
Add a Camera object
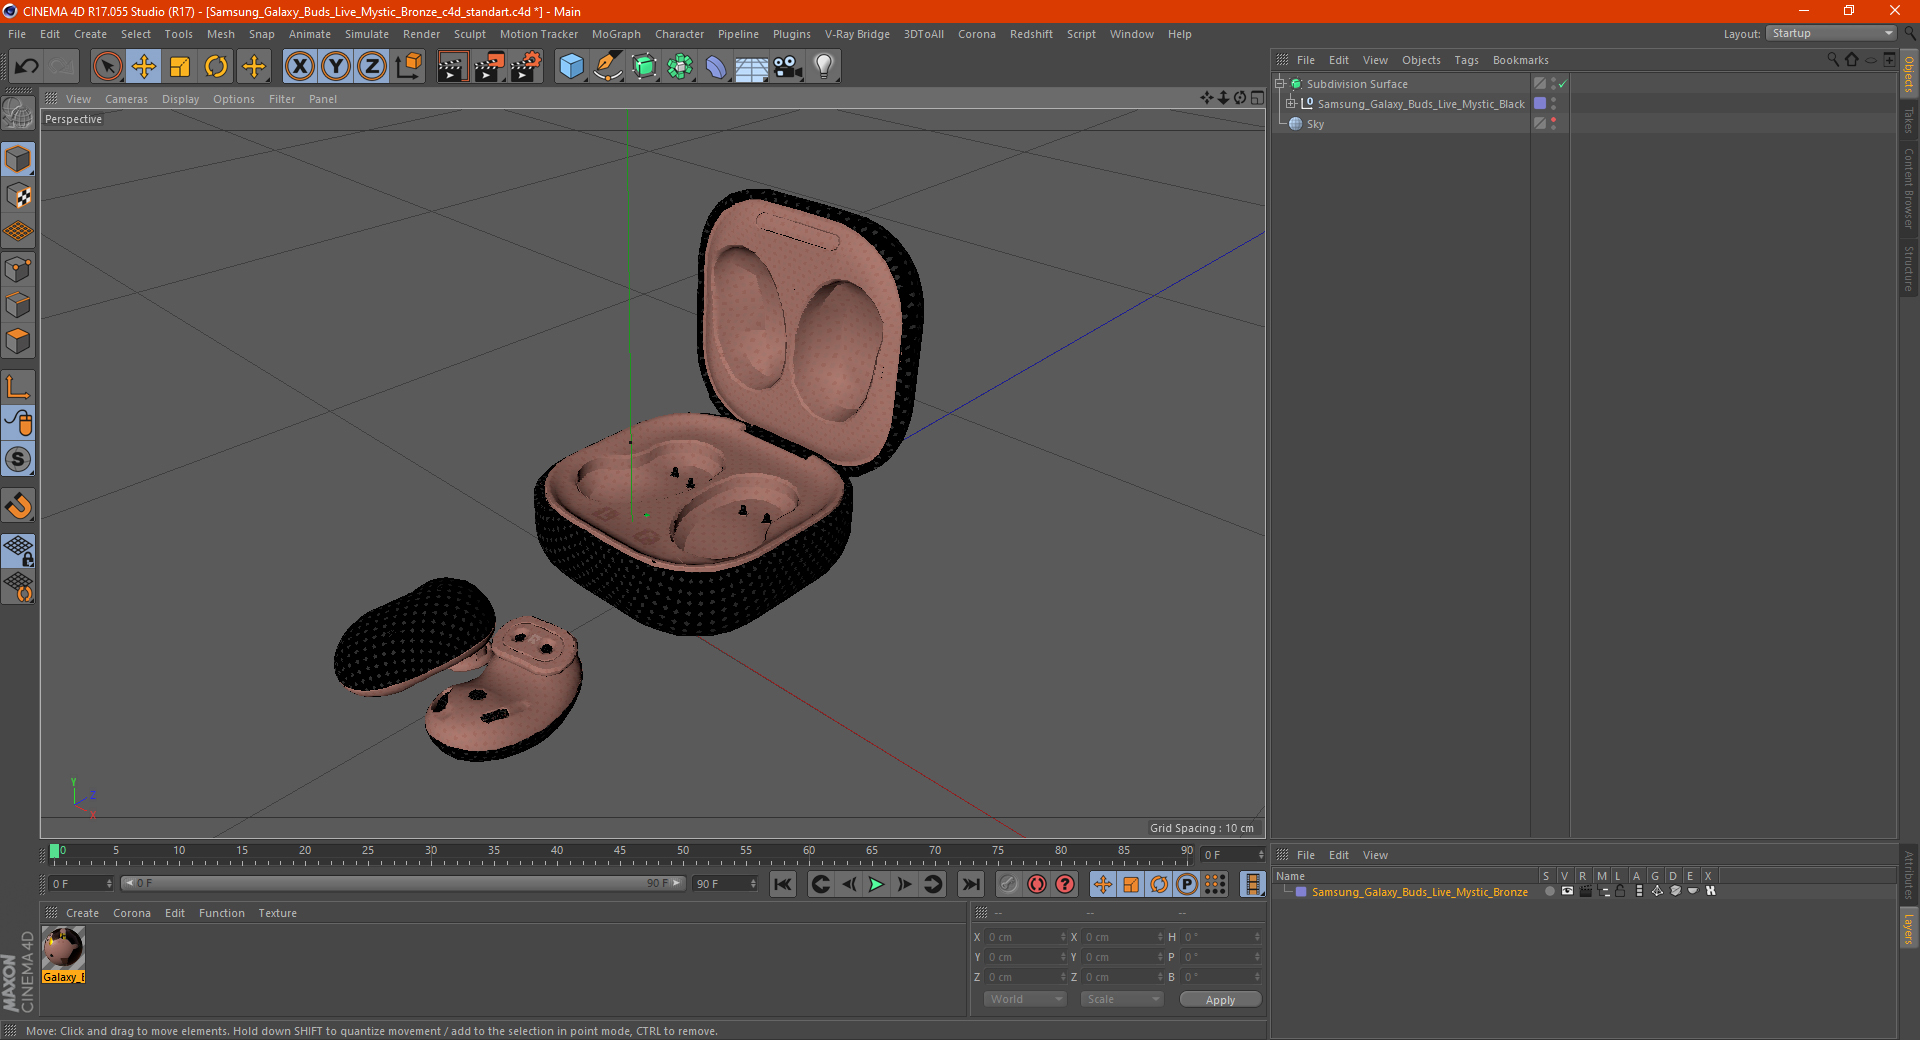tap(787, 67)
